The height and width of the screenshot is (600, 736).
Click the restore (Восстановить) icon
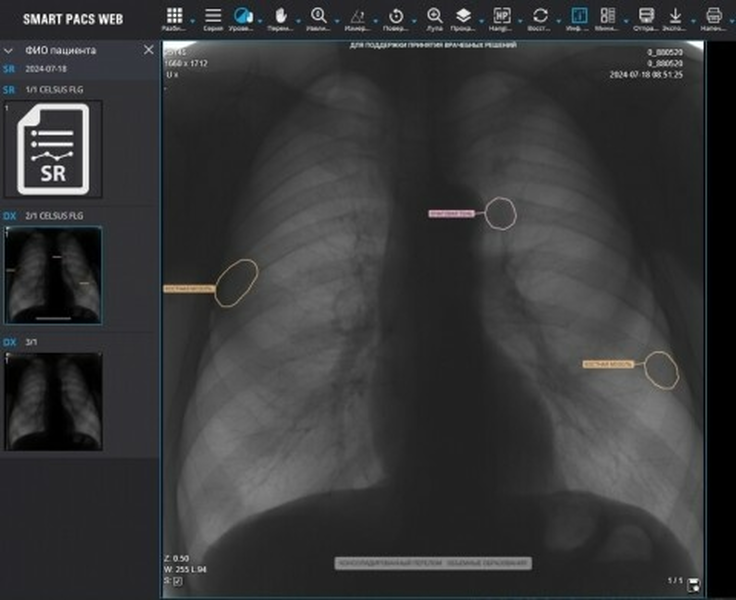(540, 16)
